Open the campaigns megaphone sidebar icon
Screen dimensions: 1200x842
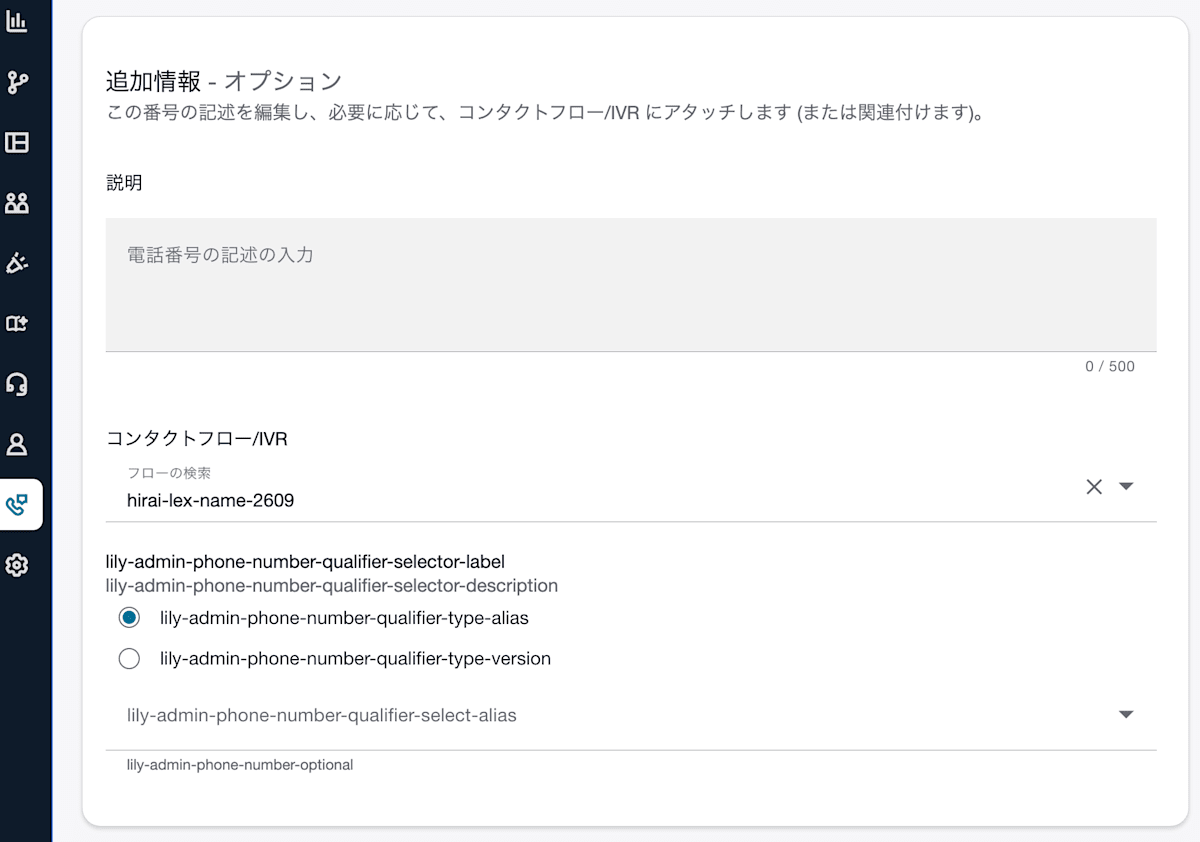click(16, 263)
